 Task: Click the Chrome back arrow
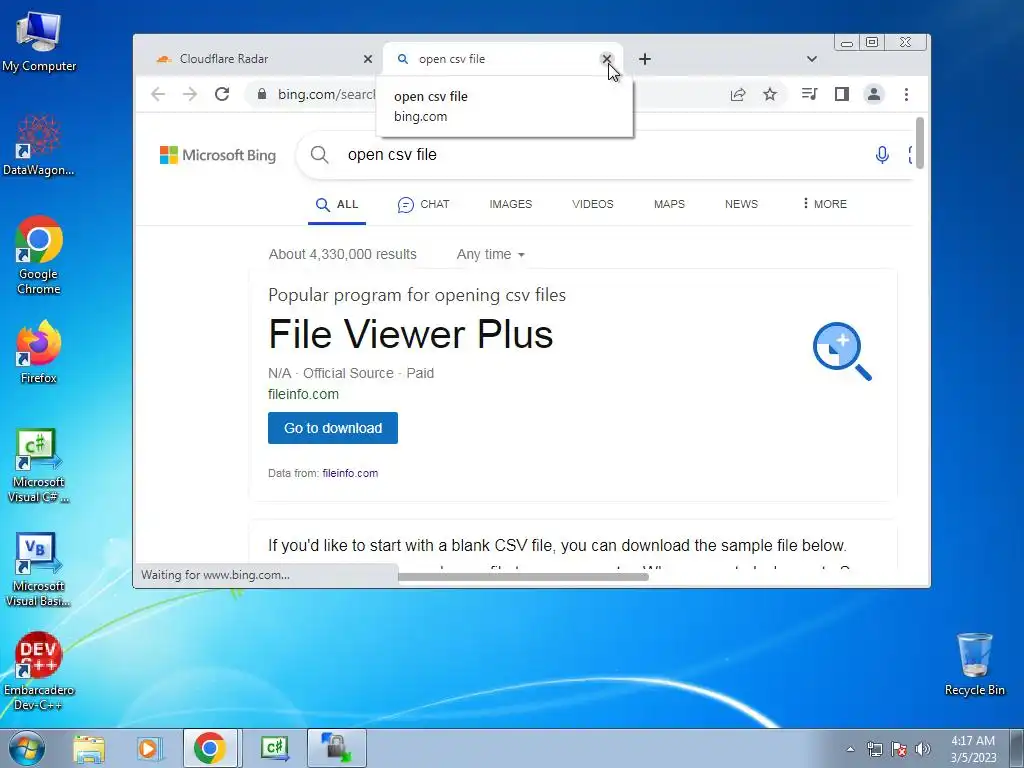coord(158,94)
